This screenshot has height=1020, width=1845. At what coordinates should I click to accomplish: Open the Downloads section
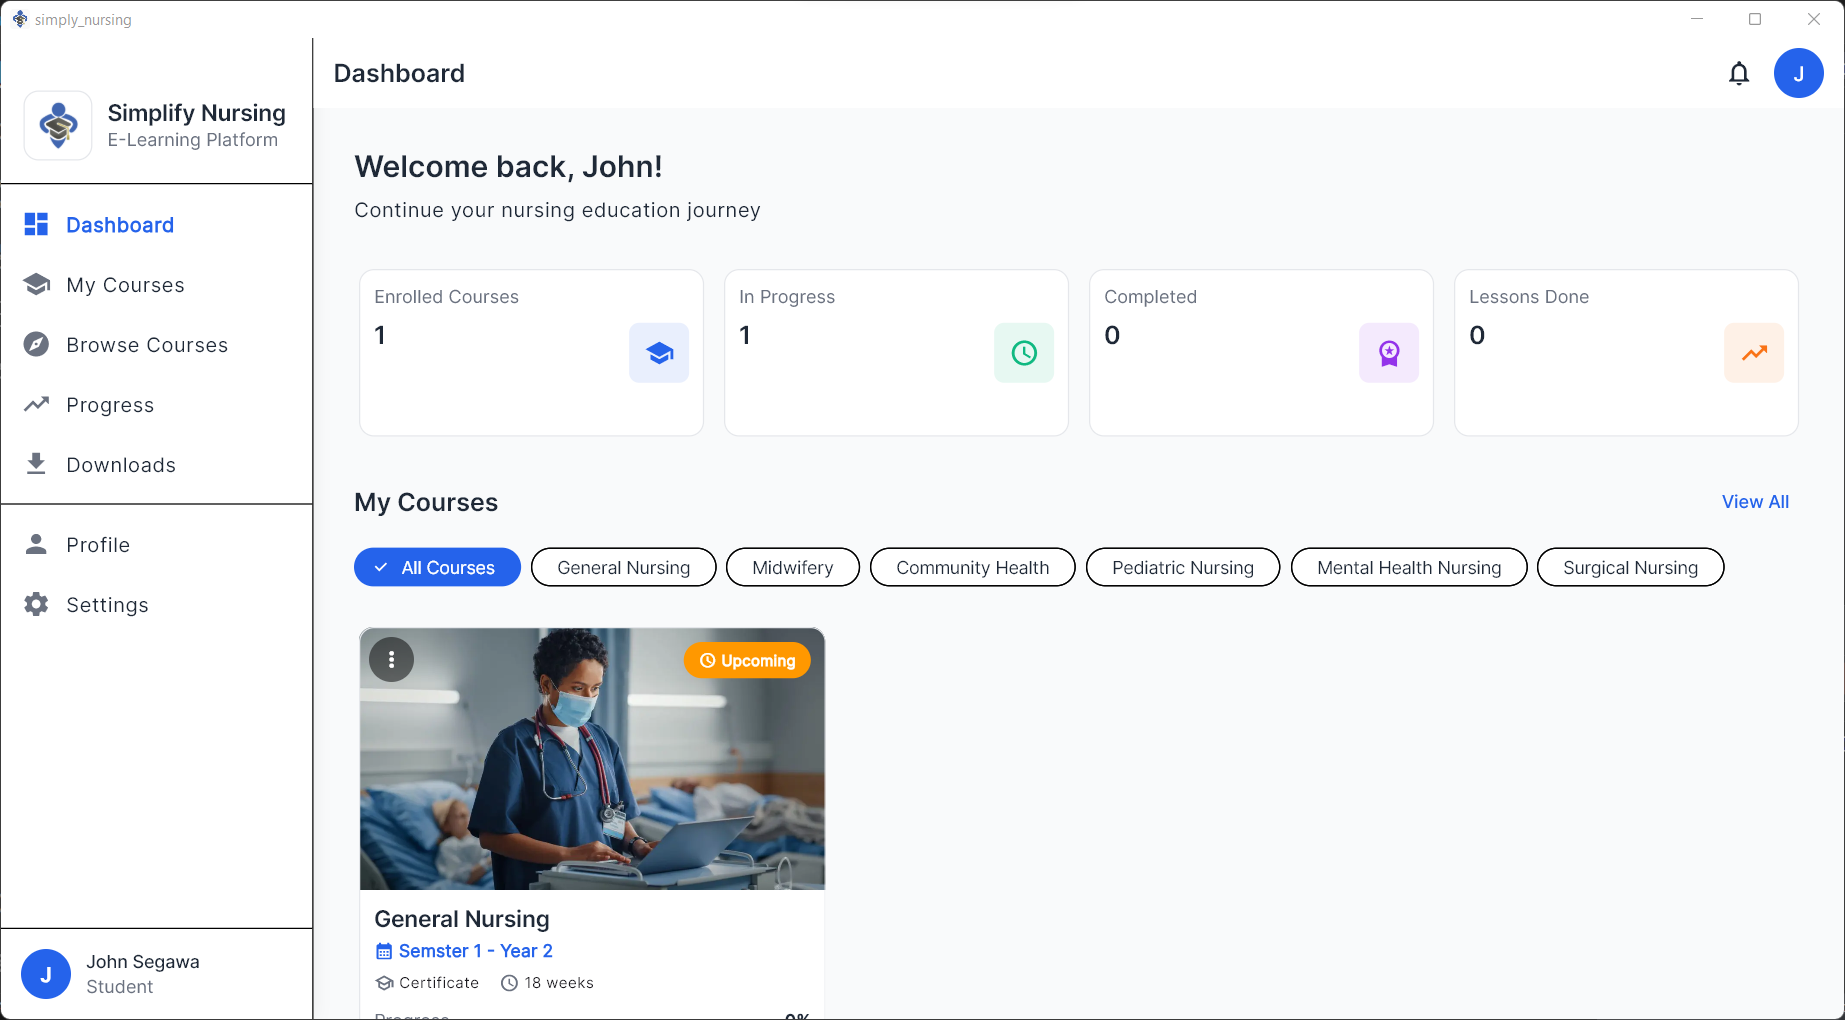pyautogui.click(x=120, y=465)
